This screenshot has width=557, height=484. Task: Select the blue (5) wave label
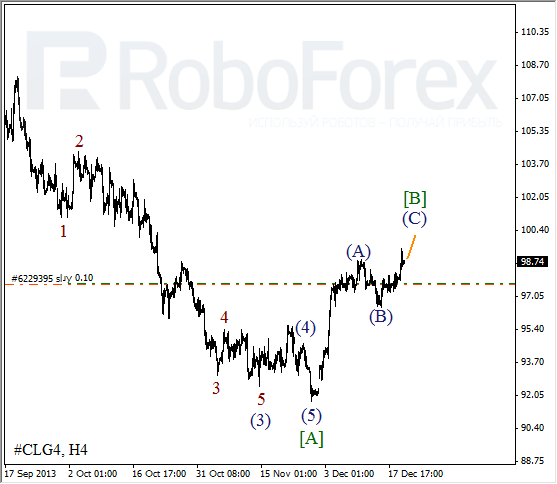[x=311, y=415]
